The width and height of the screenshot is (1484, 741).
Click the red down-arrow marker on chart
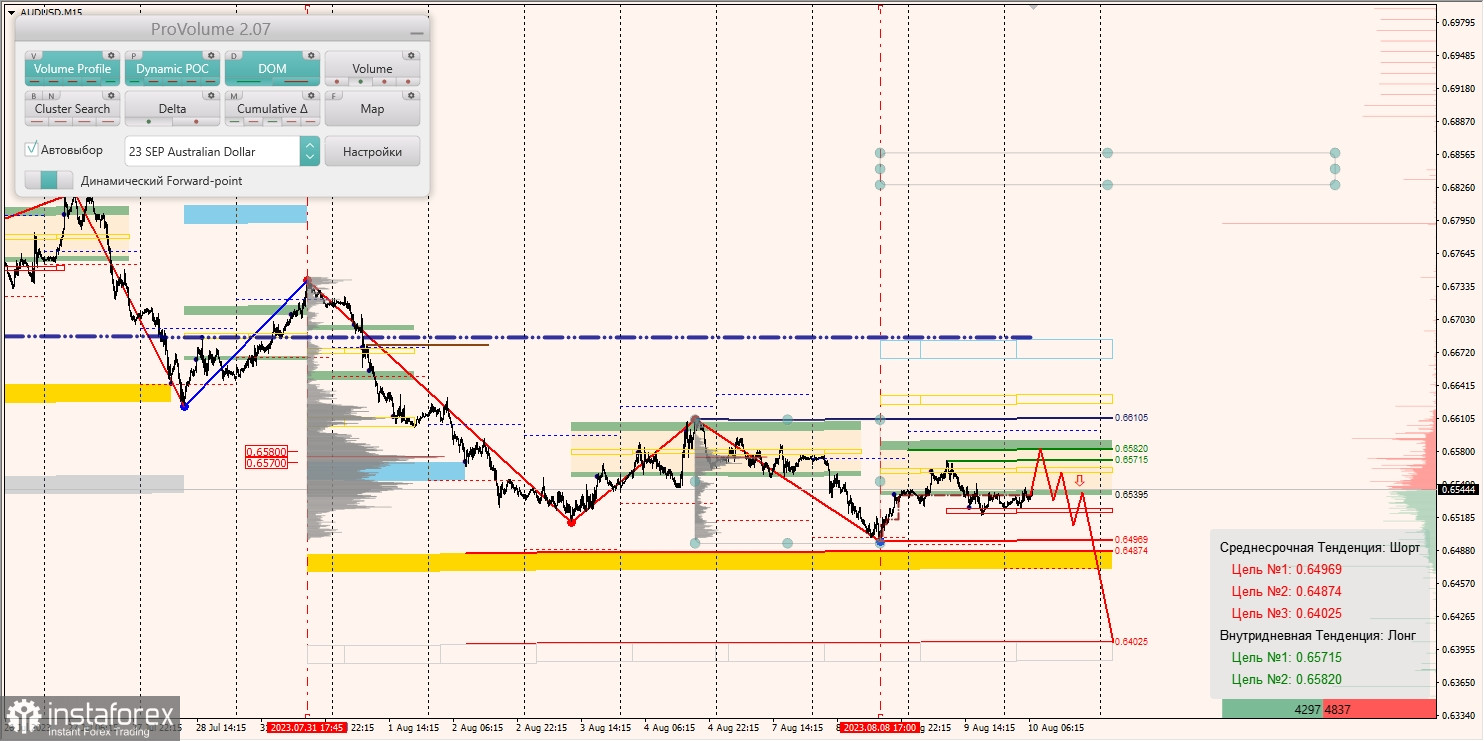1080,481
